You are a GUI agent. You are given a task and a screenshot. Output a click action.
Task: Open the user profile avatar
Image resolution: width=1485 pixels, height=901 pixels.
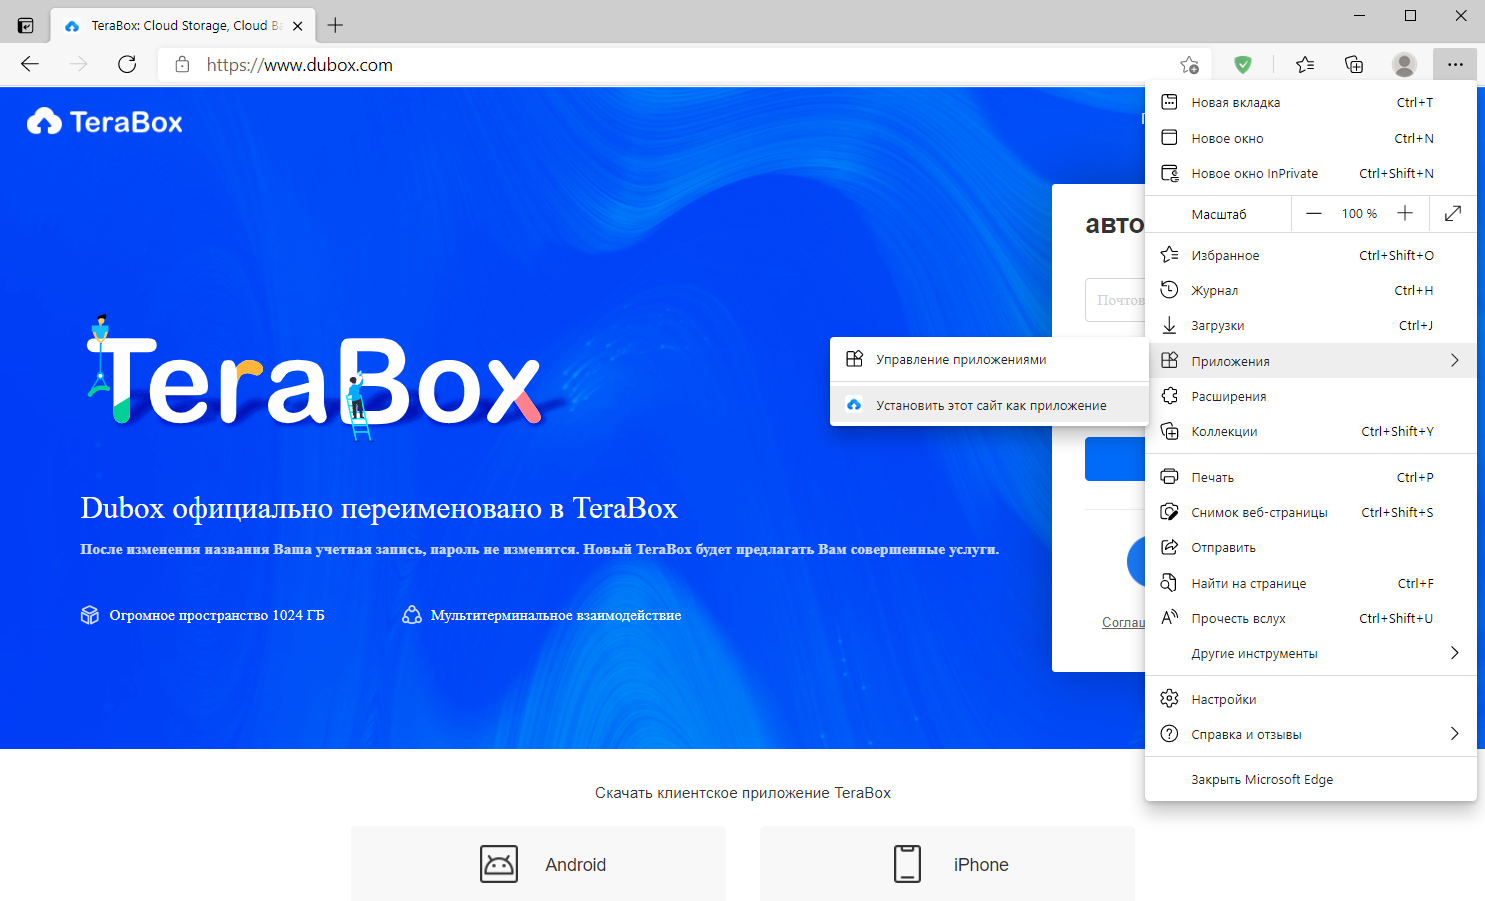pyautogui.click(x=1404, y=65)
